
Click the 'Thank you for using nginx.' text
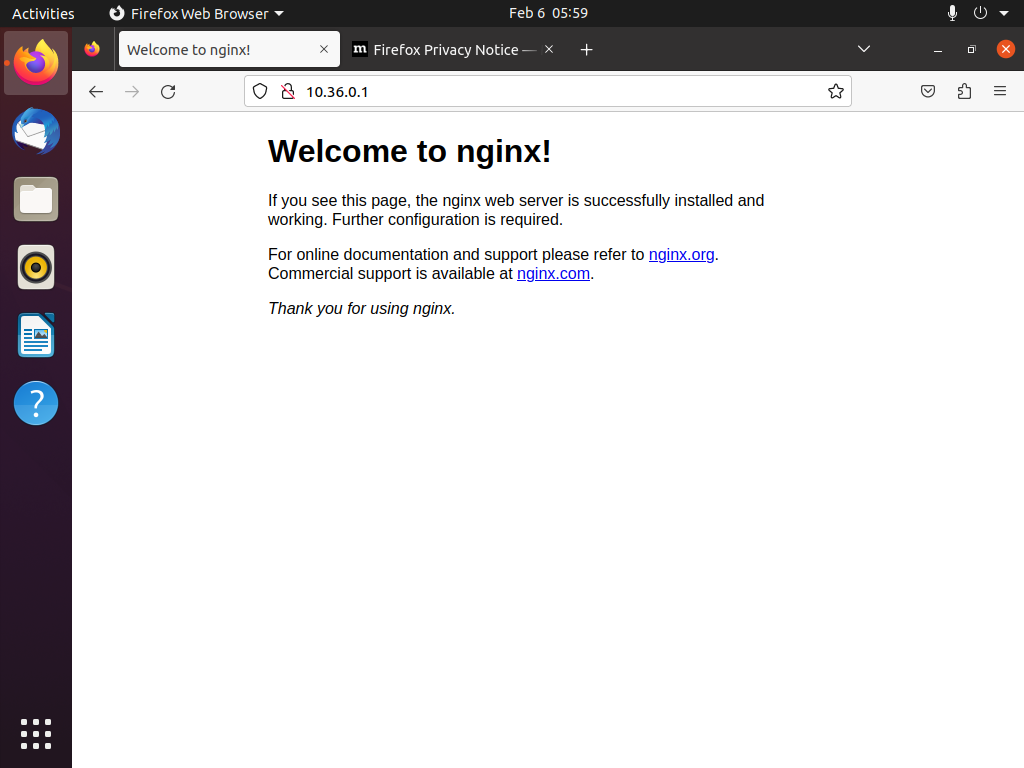point(361,308)
